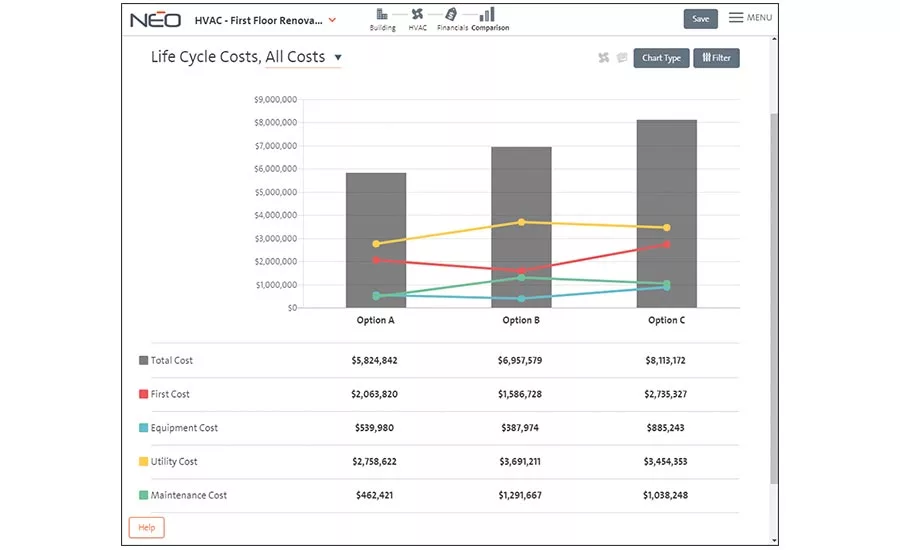Open the All Costs dropdown arrow
Viewport: 900px width, 550px height.
pos(338,57)
